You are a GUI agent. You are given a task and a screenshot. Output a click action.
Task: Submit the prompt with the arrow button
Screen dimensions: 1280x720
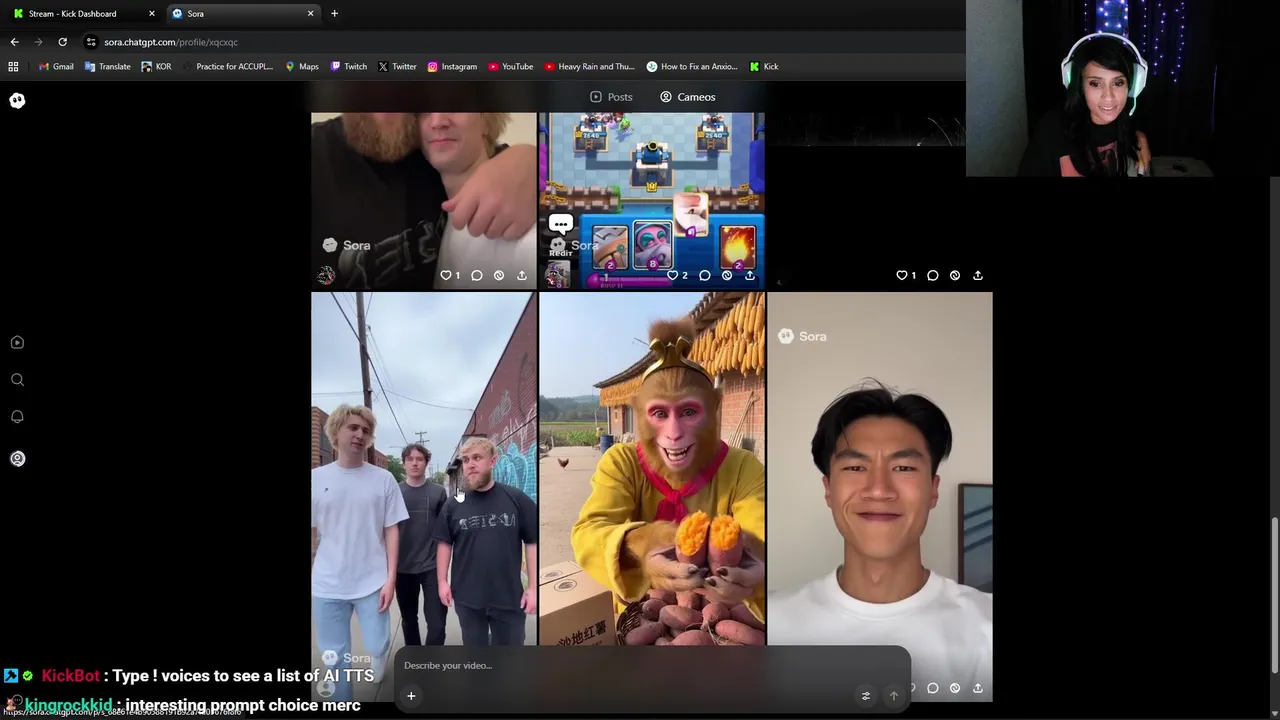[x=894, y=696]
